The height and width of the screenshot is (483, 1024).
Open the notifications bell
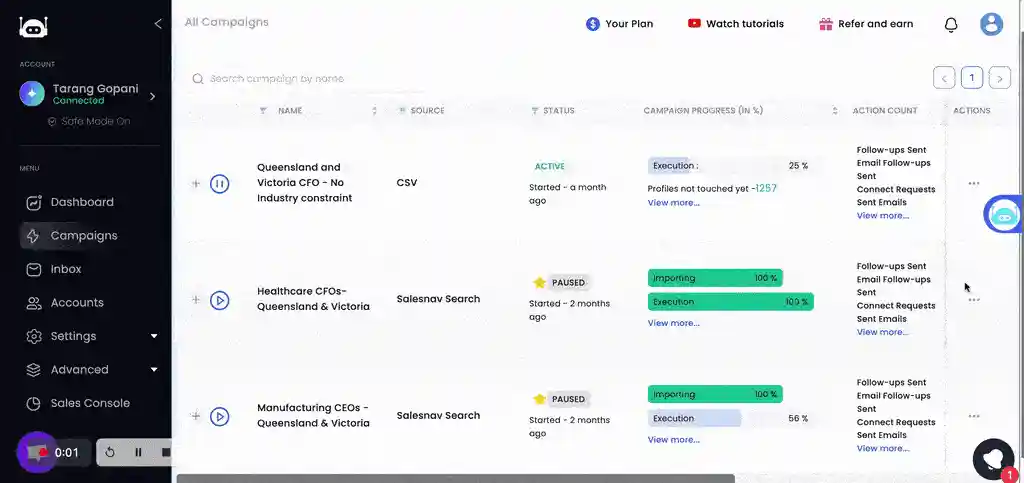[951, 25]
